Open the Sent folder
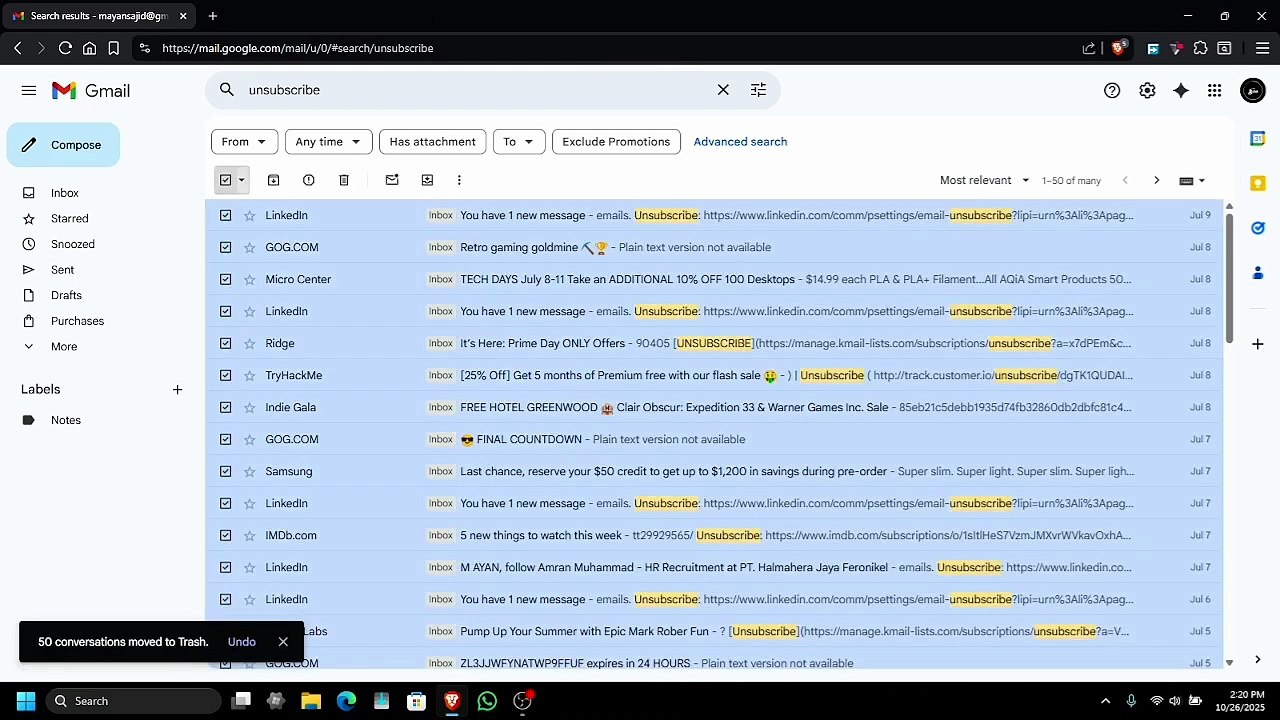Image resolution: width=1280 pixels, height=720 pixels. 63,270
